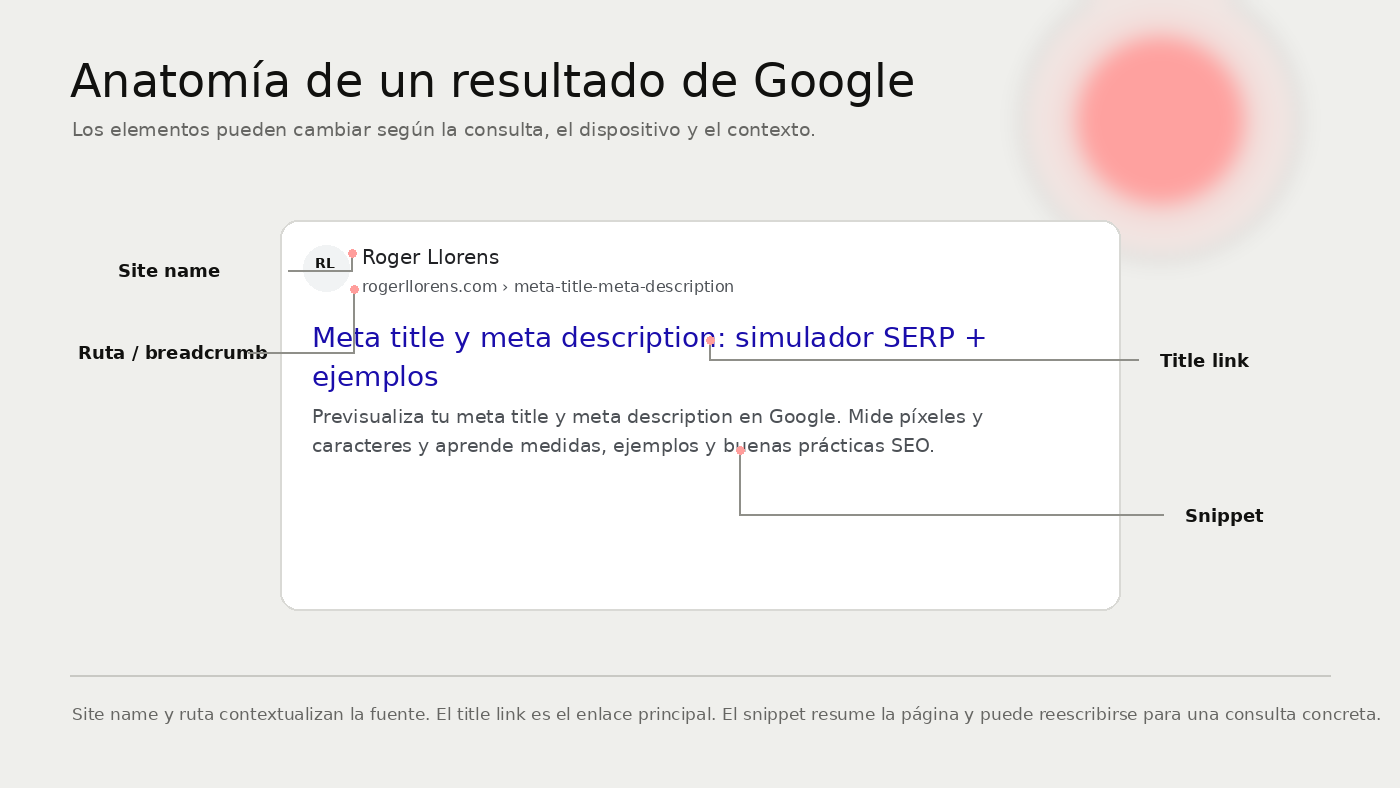Click the subtitle 'Los elementos pueden cambiar'
This screenshot has height=788, width=1400.
[x=444, y=130]
